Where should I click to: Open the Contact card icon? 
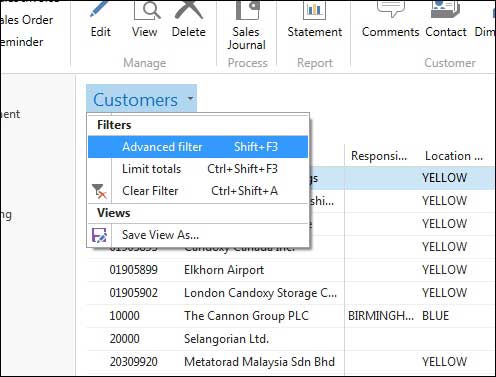coord(445,9)
